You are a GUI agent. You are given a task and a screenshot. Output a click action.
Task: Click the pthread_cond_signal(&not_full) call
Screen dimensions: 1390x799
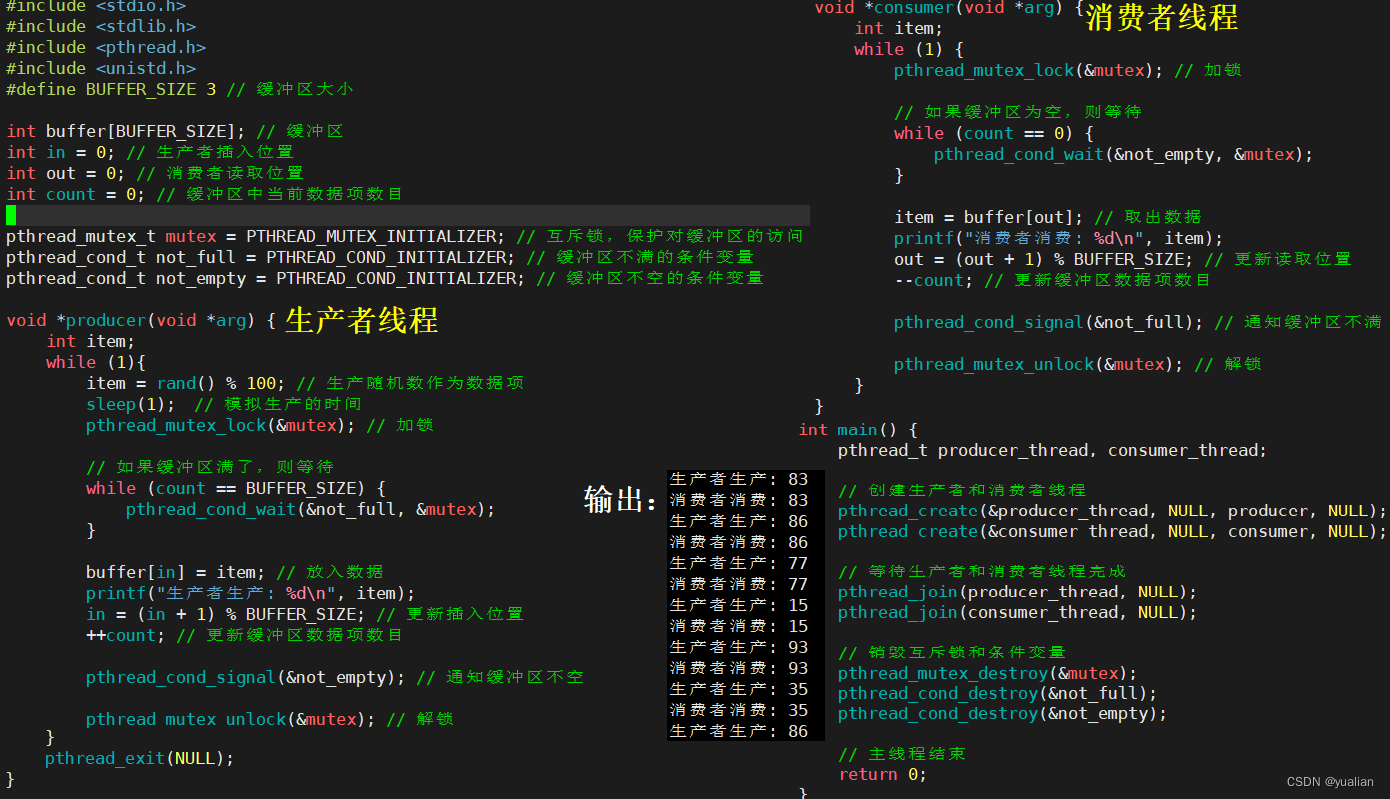[x=1048, y=322]
